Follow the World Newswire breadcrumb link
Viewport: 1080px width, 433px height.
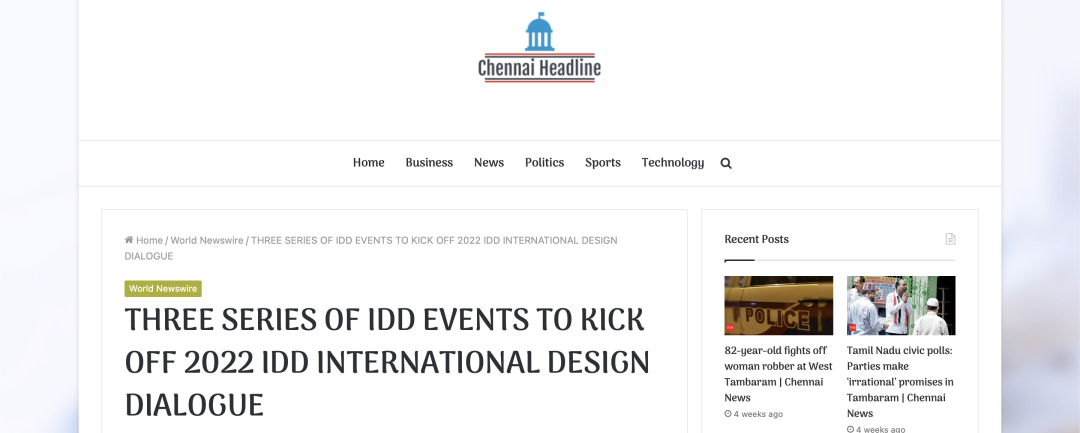[x=207, y=240]
